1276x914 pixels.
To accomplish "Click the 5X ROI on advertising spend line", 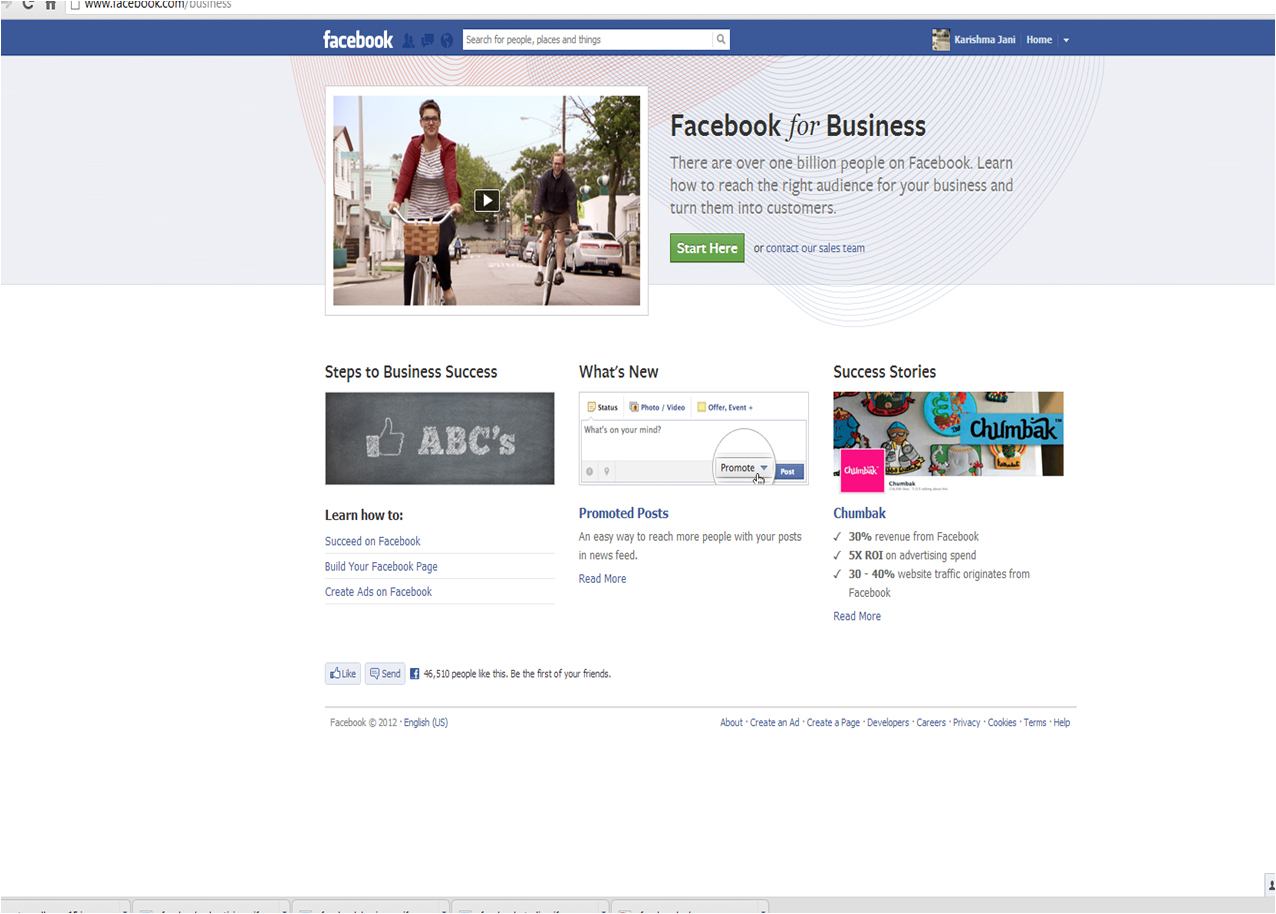I will 913,555.
